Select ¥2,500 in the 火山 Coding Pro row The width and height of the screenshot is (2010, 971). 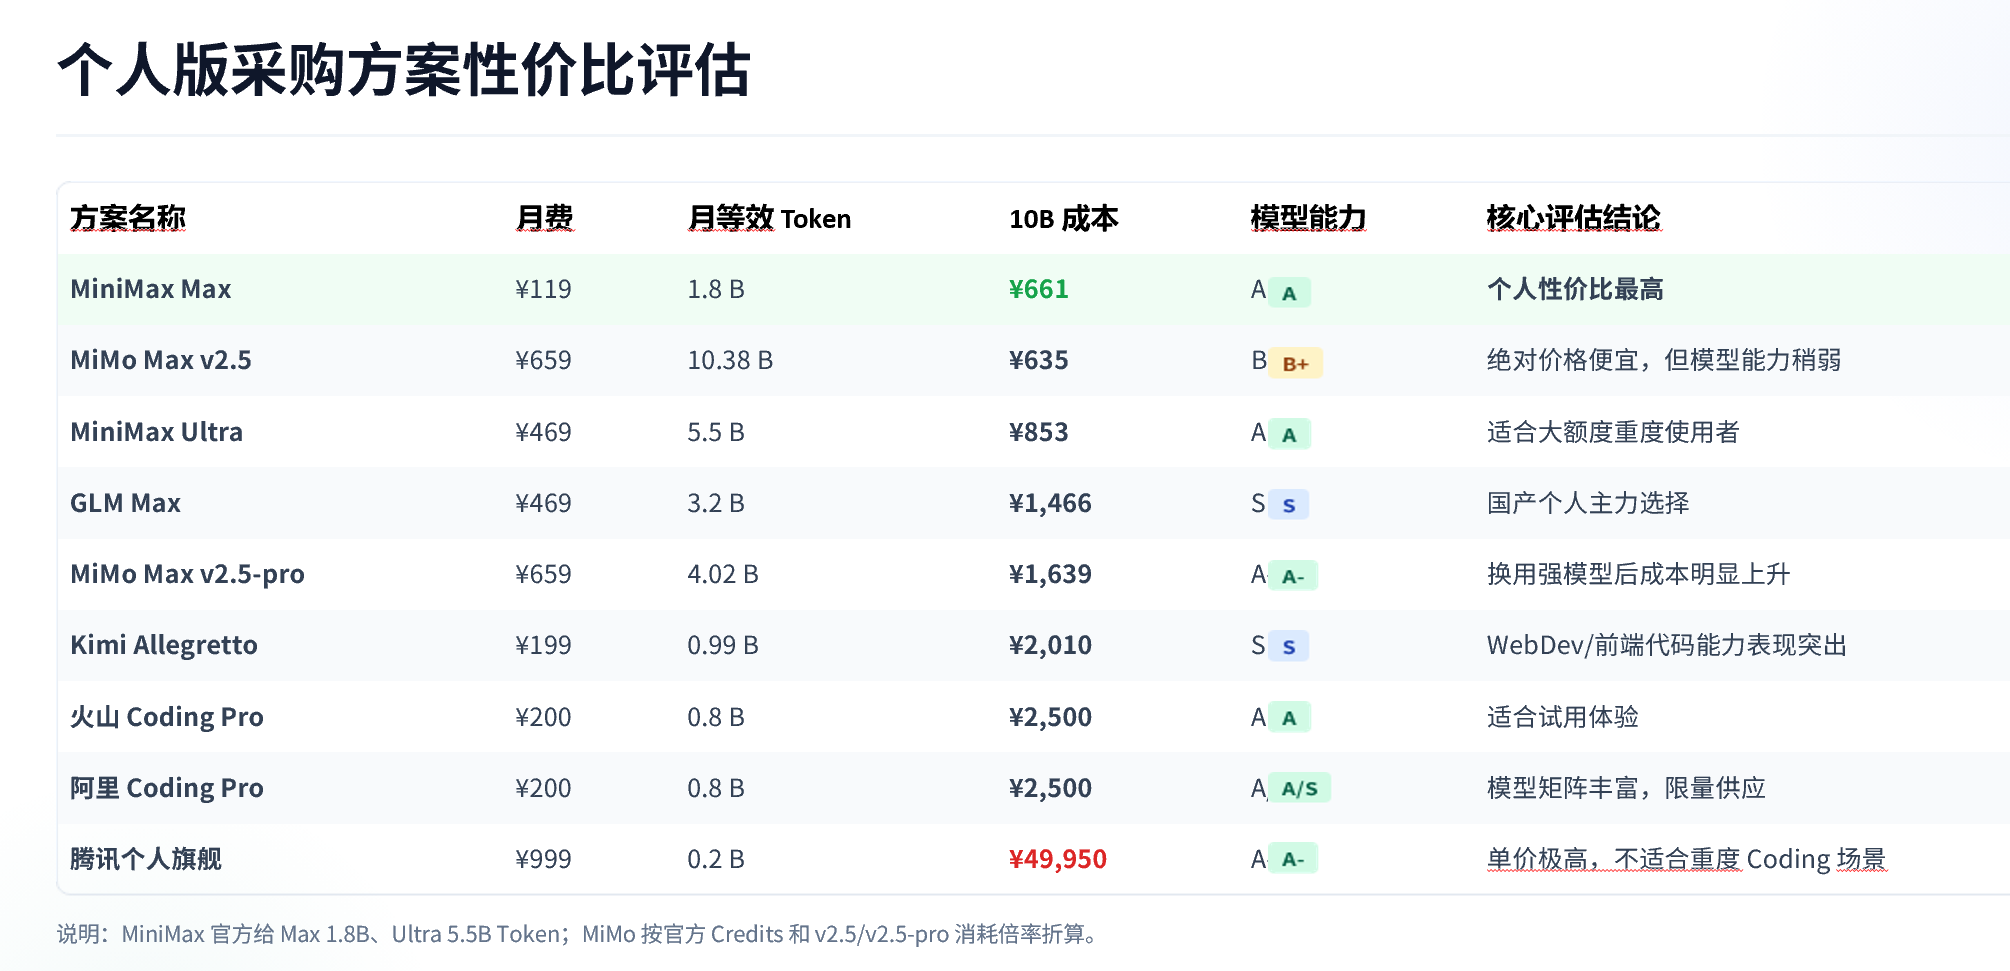1050,717
